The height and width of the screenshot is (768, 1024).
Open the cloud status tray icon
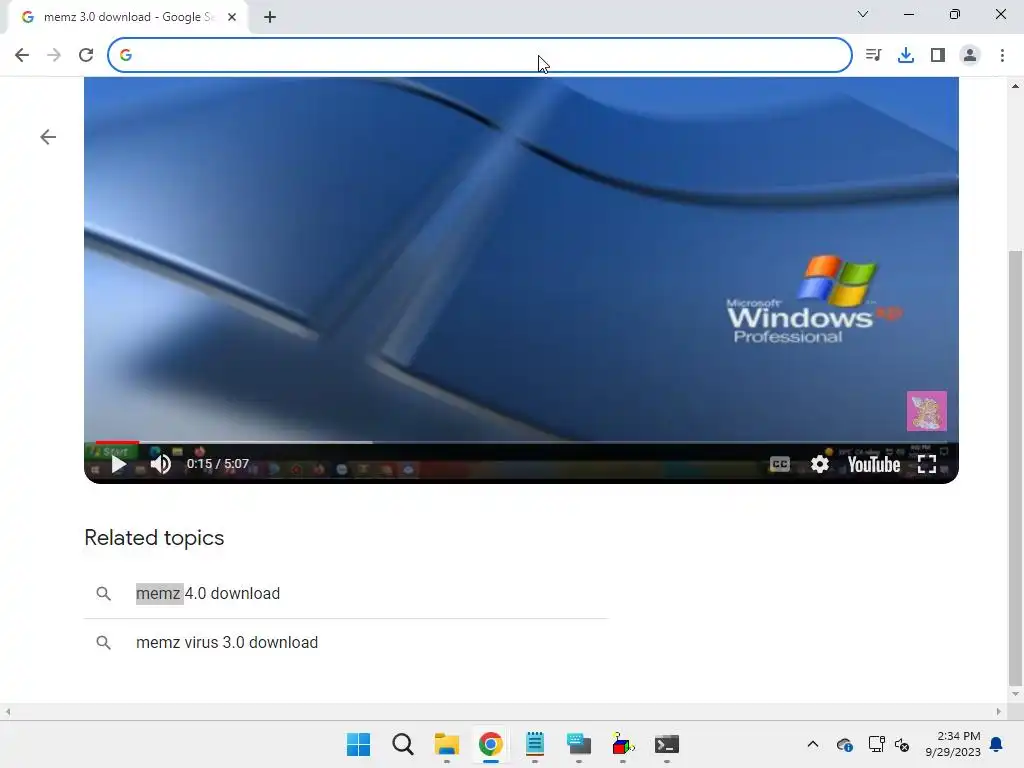(844, 744)
